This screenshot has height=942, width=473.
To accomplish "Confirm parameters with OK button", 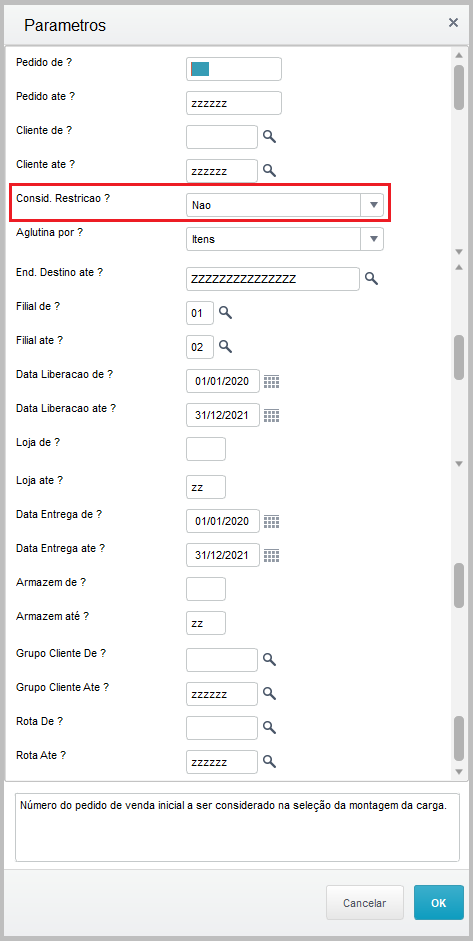I will tap(439, 902).
